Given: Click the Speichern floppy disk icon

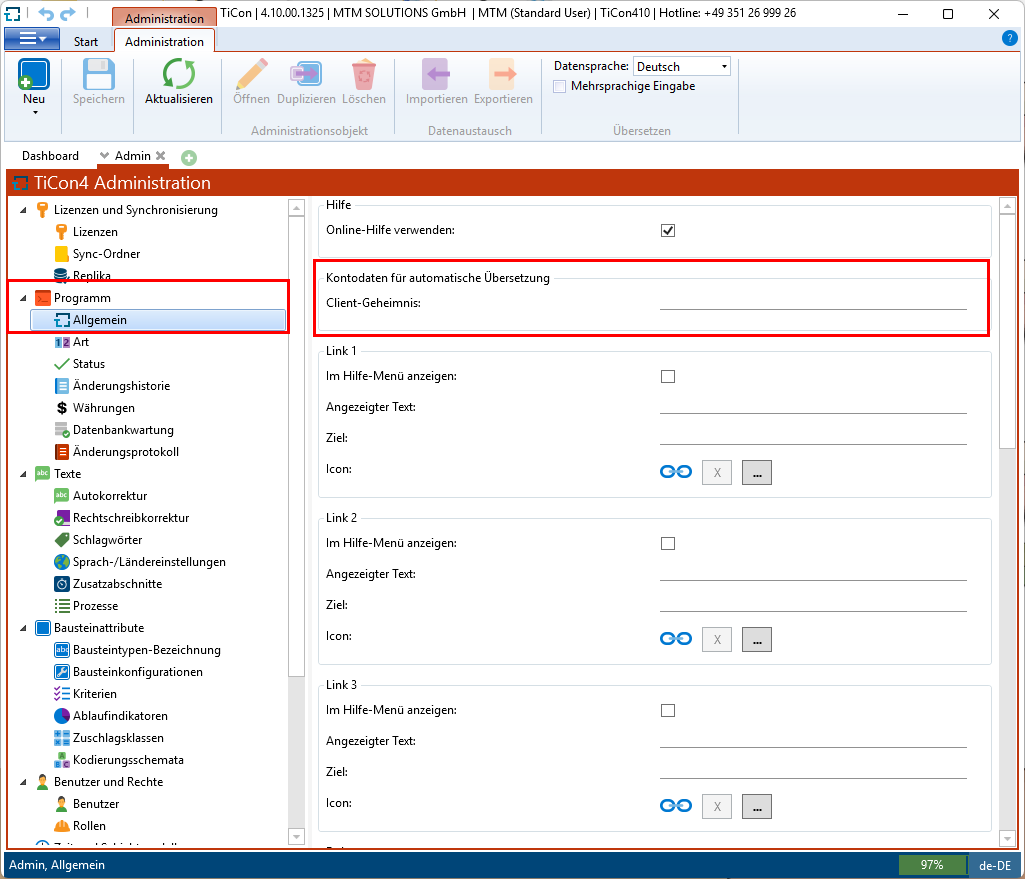Looking at the screenshot, I should 99,74.
